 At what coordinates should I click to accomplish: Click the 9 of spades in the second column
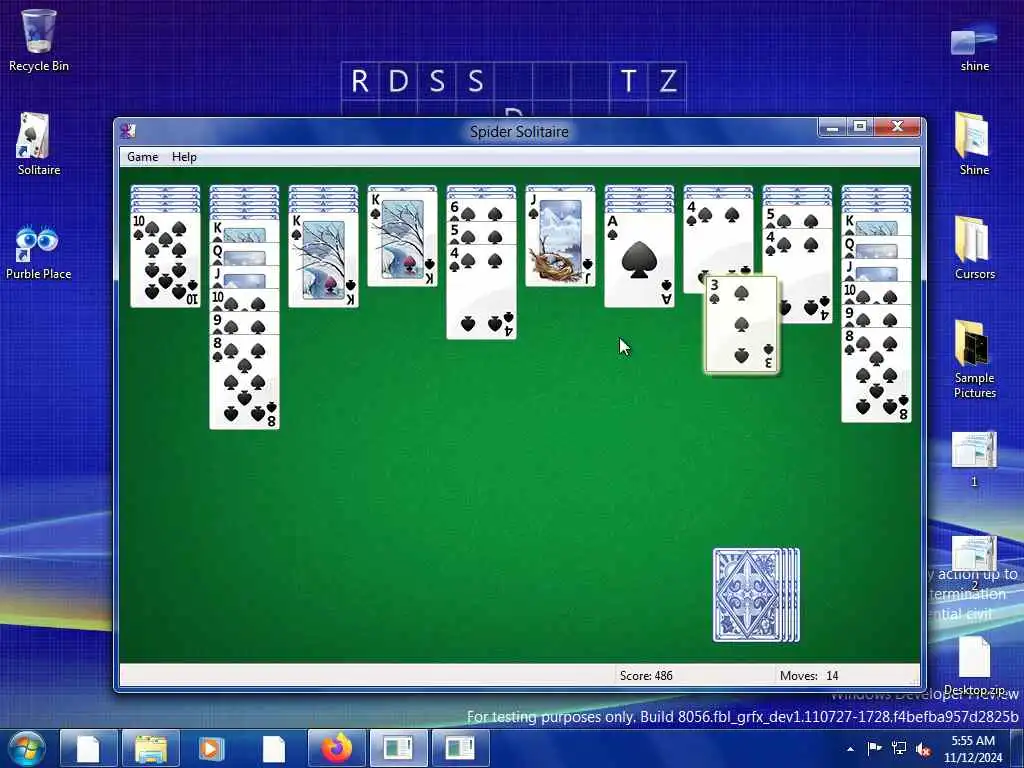[244, 324]
